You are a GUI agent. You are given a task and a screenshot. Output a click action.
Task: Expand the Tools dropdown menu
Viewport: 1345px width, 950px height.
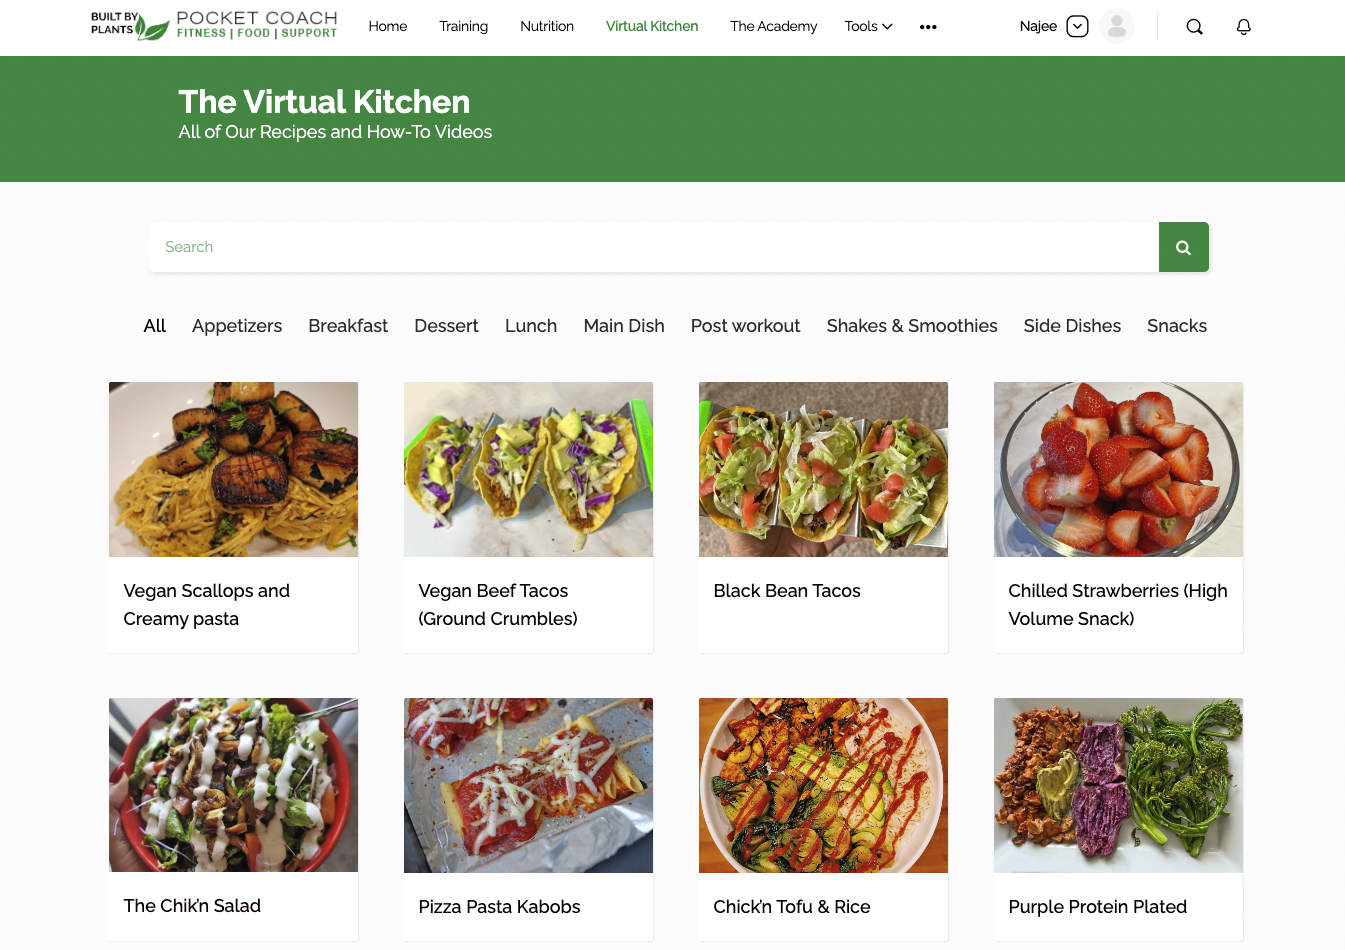pyautogui.click(x=868, y=26)
